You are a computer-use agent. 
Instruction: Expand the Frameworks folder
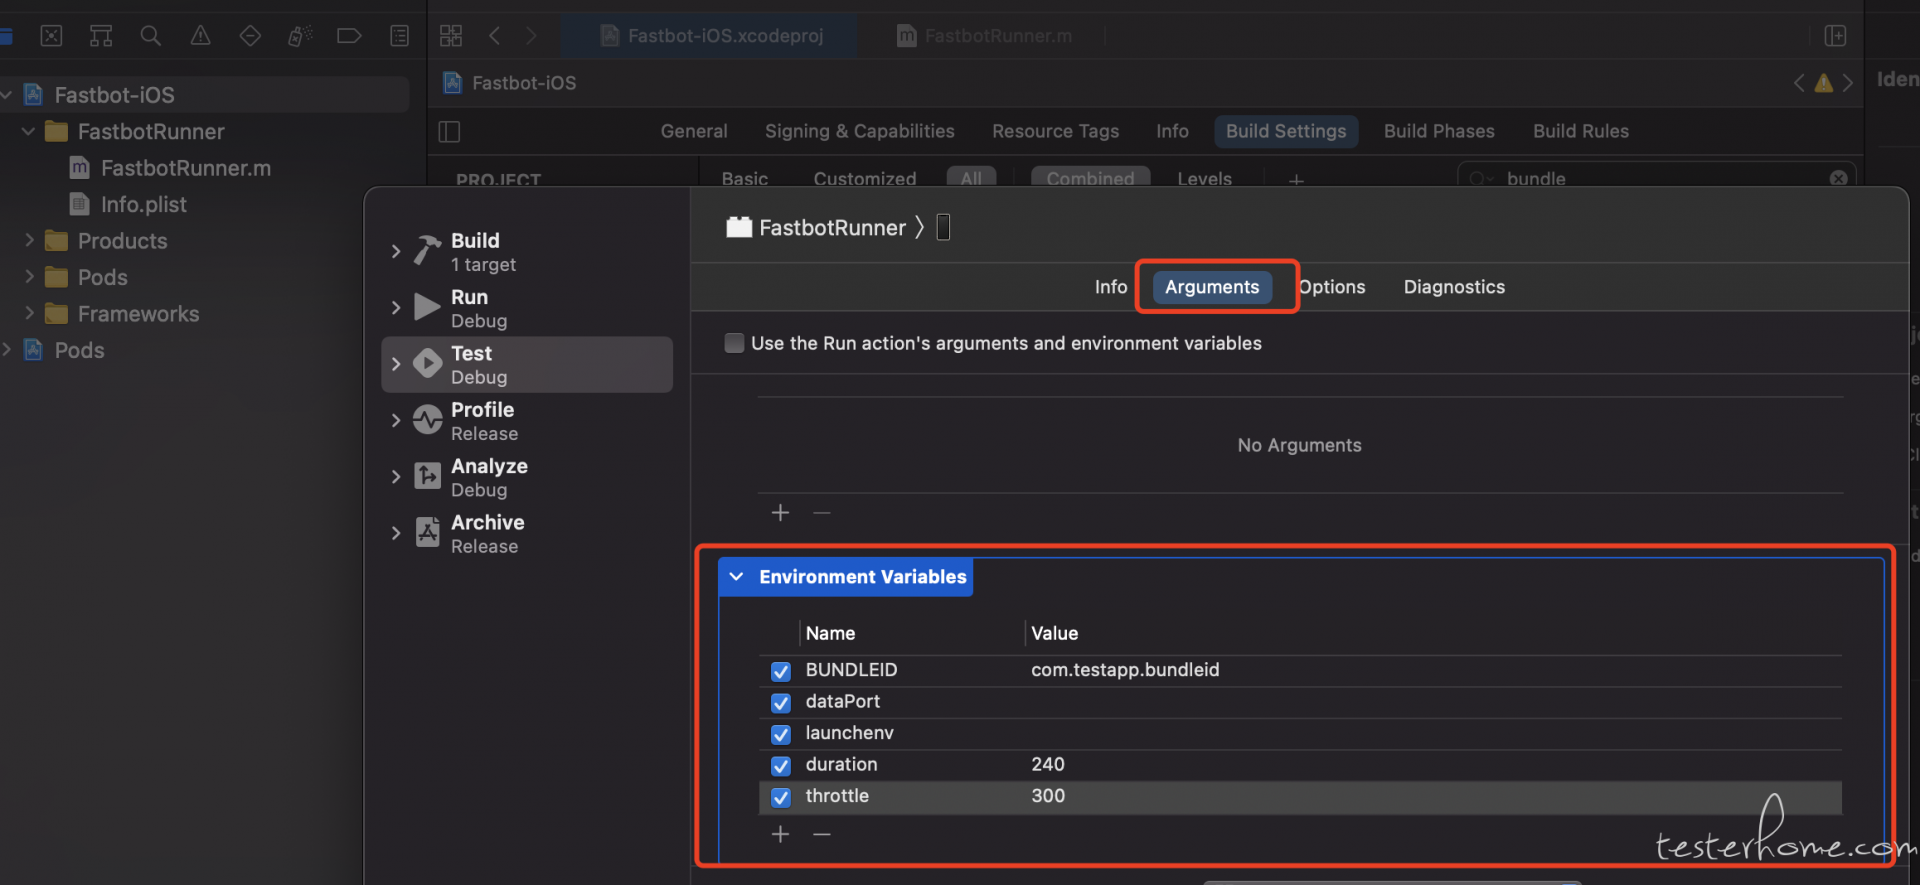28,313
